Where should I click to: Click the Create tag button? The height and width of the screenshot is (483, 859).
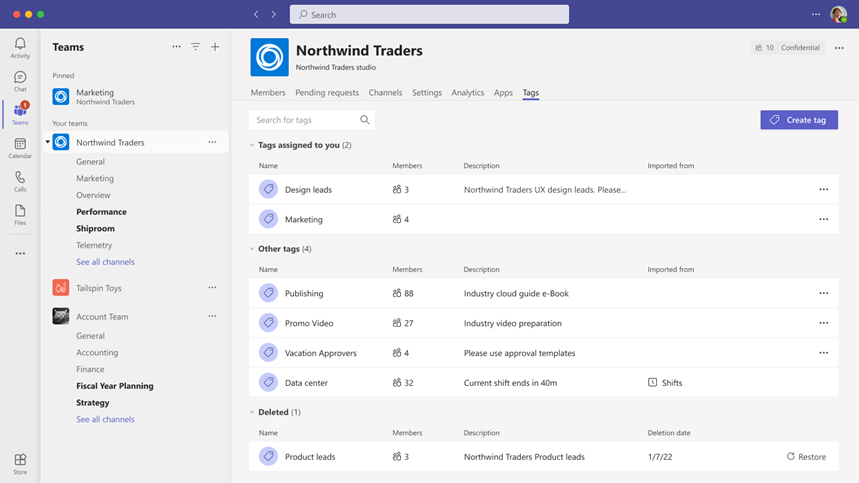(x=798, y=120)
